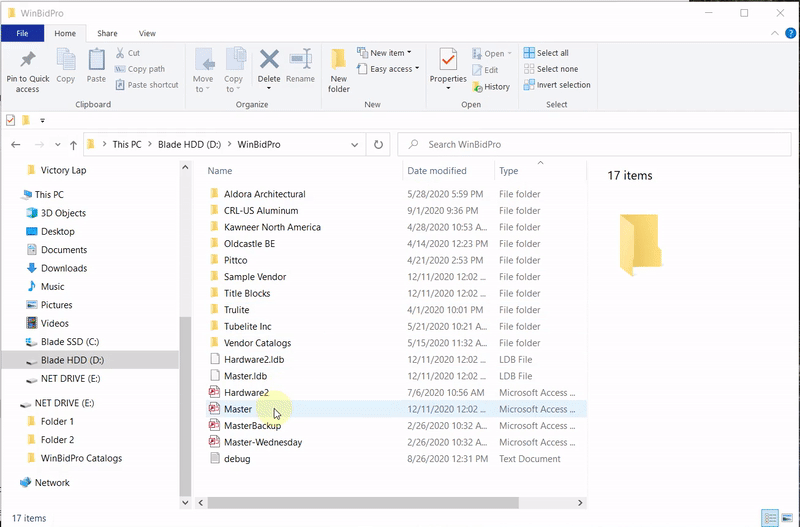
Task: Expand Properties dropdown arrow
Action: 448,88
